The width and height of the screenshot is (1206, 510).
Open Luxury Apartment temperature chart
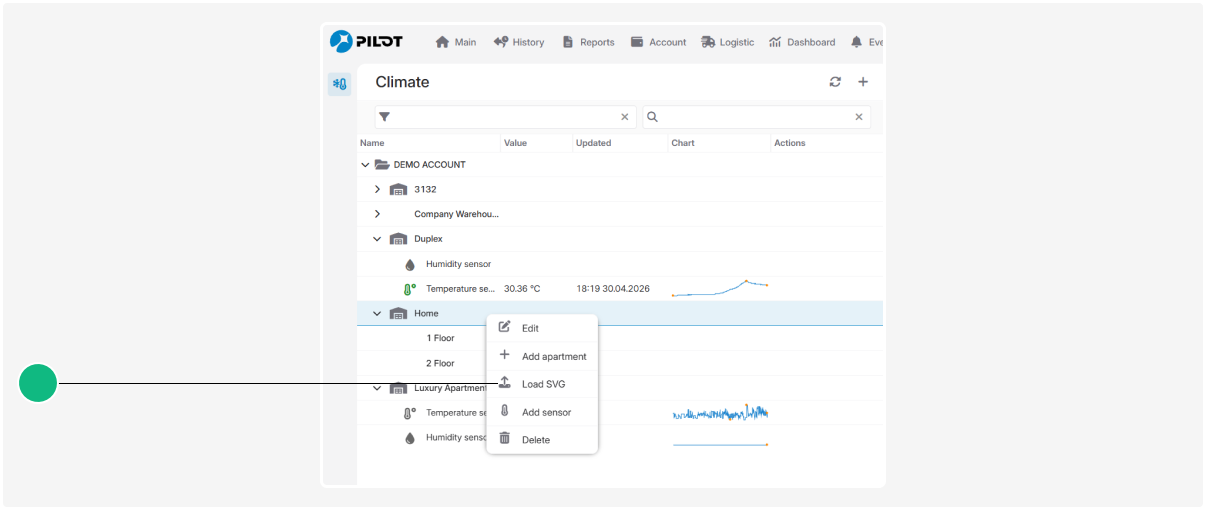720,413
